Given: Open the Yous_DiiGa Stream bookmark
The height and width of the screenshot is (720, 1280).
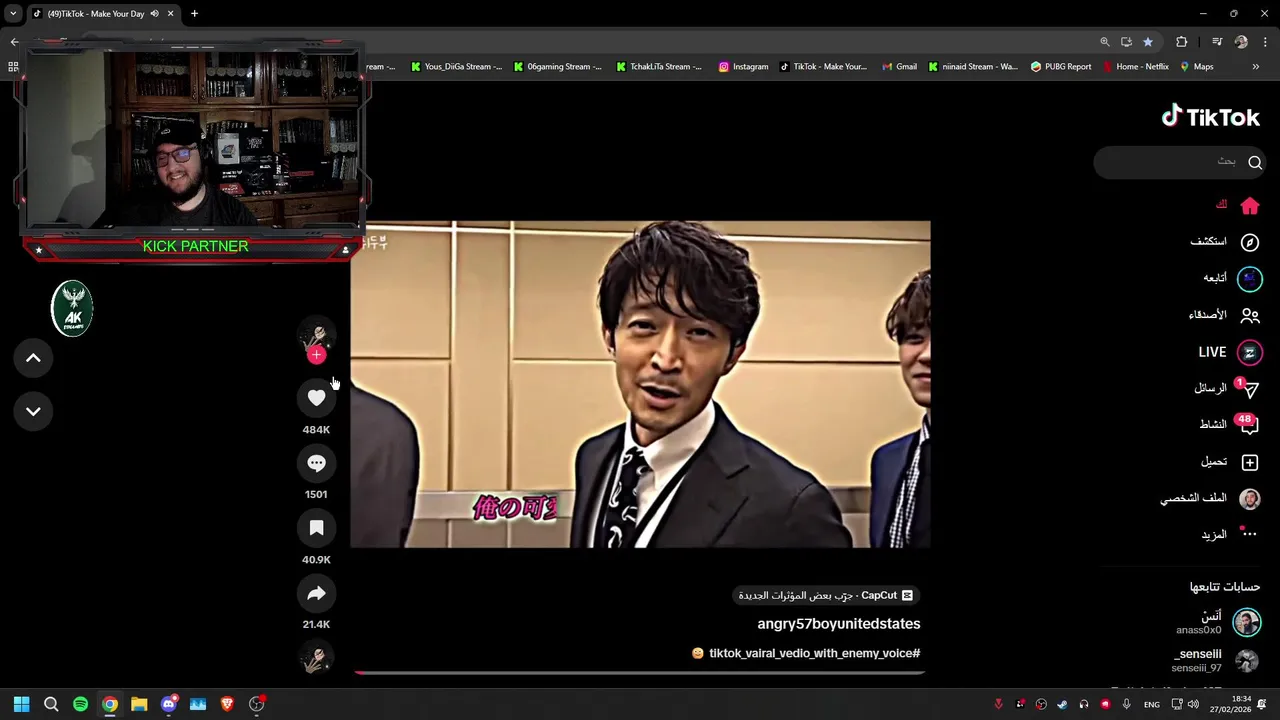Looking at the screenshot, I should [x=456, y=67].
